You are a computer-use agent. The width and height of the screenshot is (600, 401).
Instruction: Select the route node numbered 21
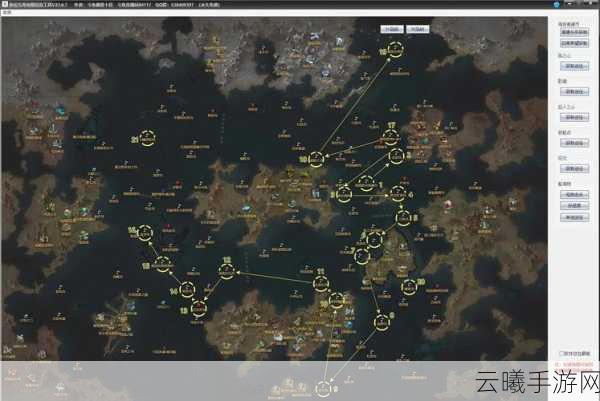(x=147, y=139)
